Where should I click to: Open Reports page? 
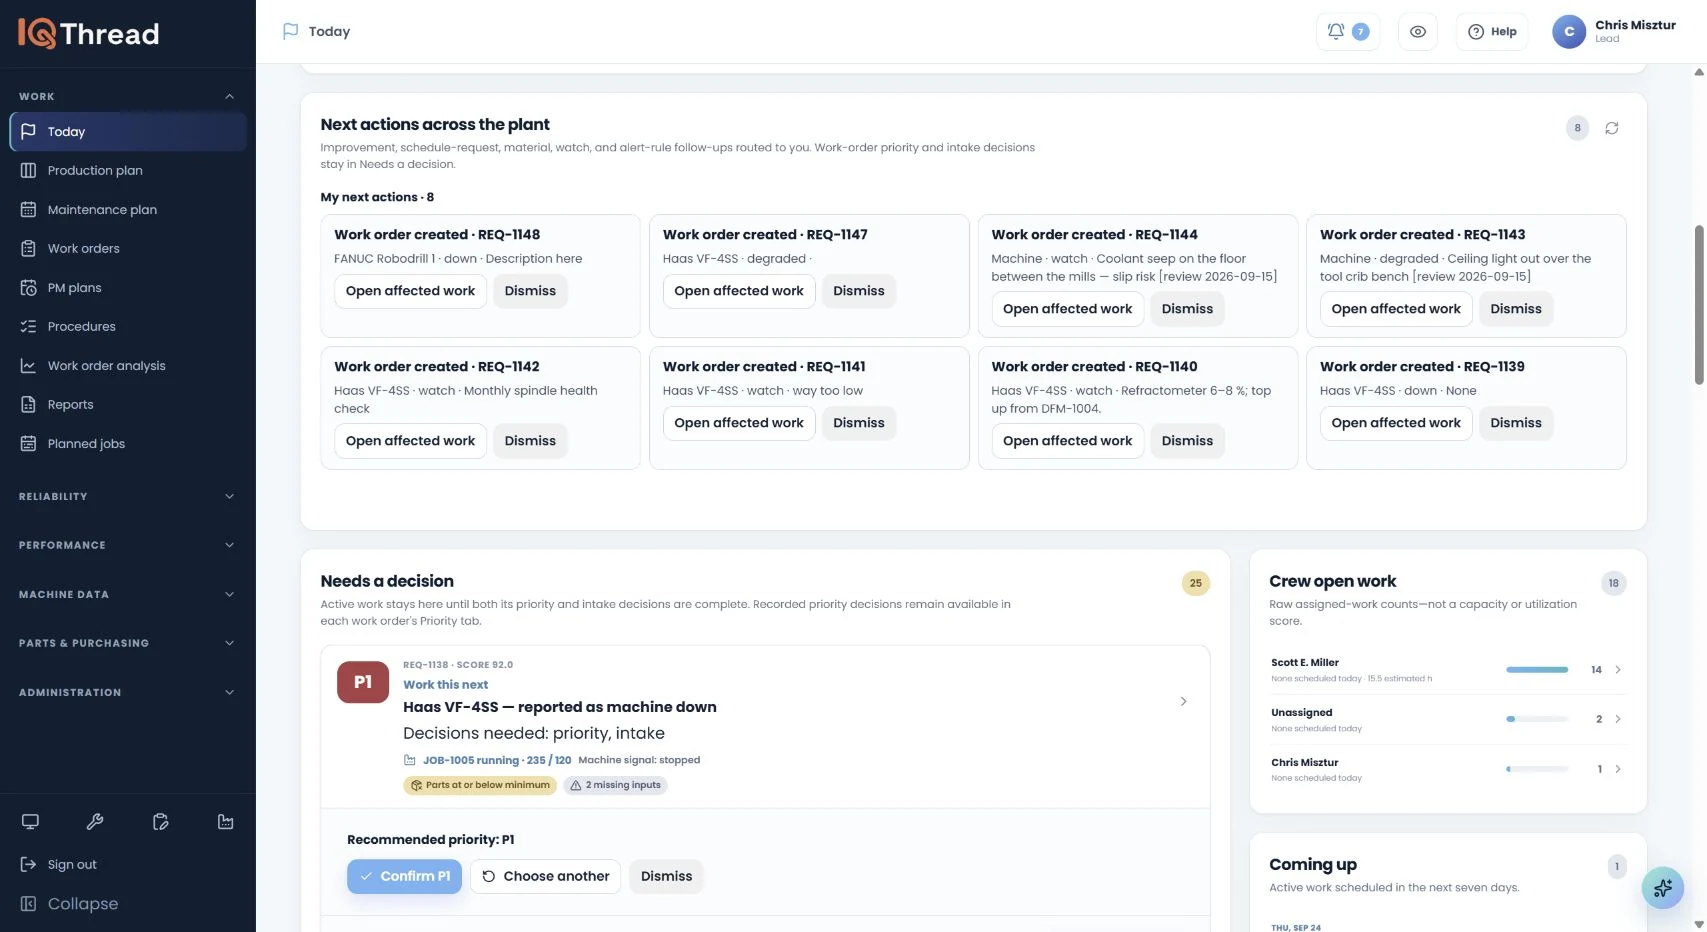(x=128, y=405)
